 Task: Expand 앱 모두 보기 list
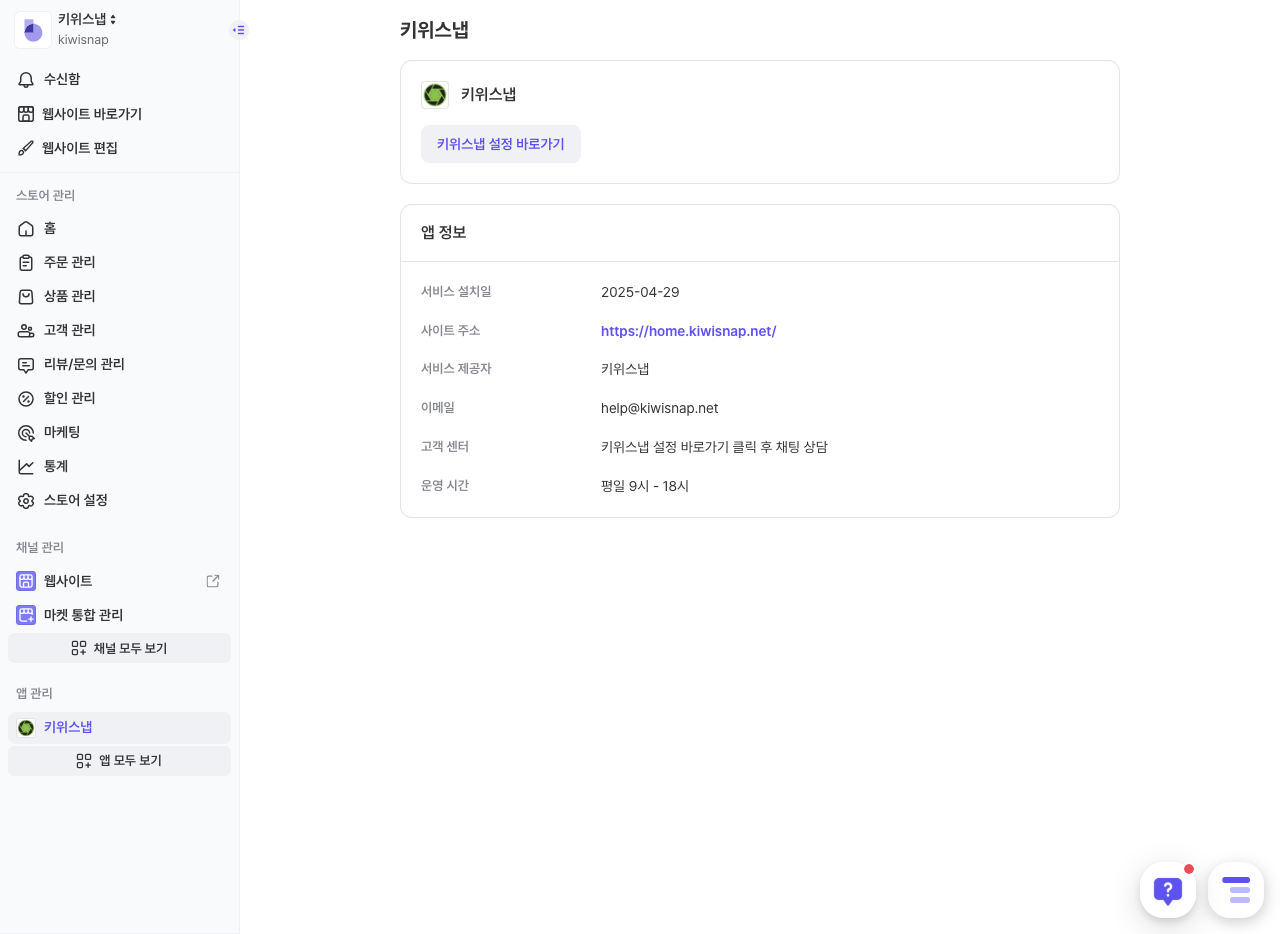pyautogui.click(x=119, y=761)
